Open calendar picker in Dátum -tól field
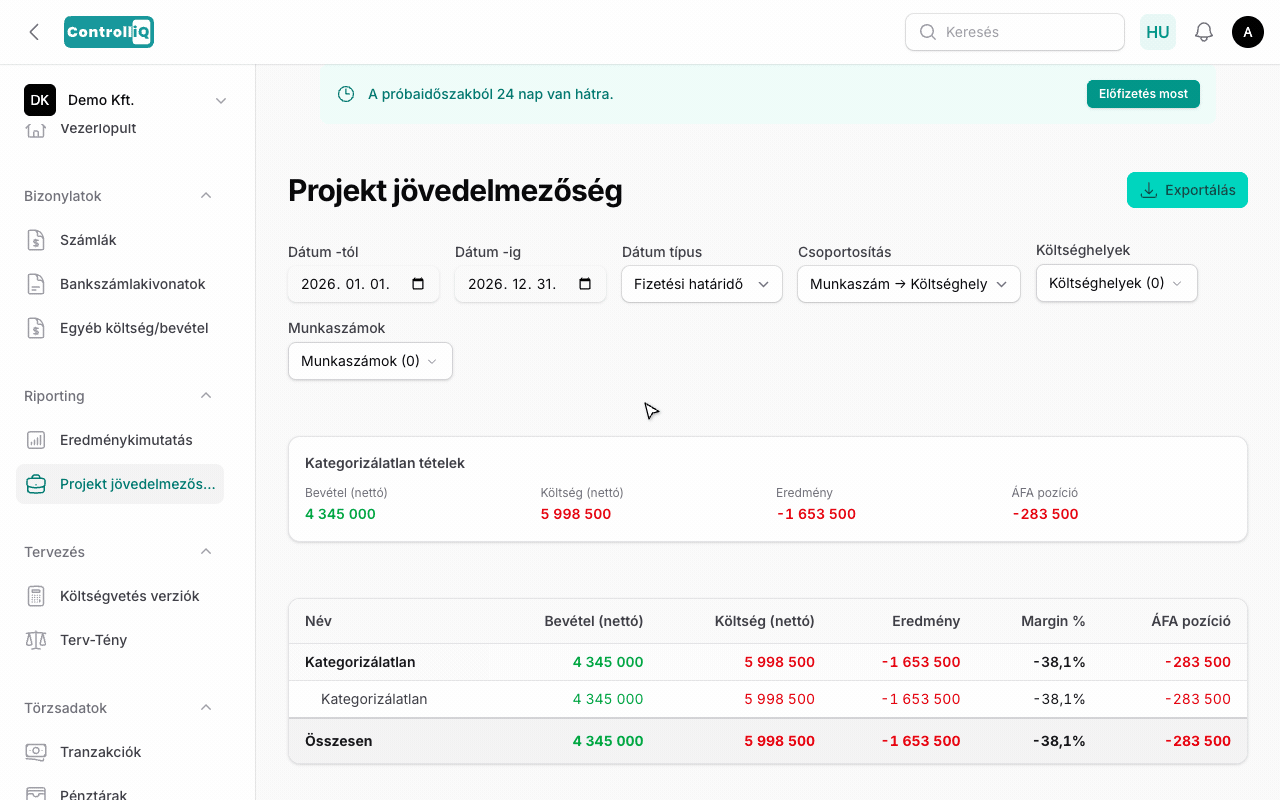Viewport: 1280px width, 800px height. click(x=418, y=284)
